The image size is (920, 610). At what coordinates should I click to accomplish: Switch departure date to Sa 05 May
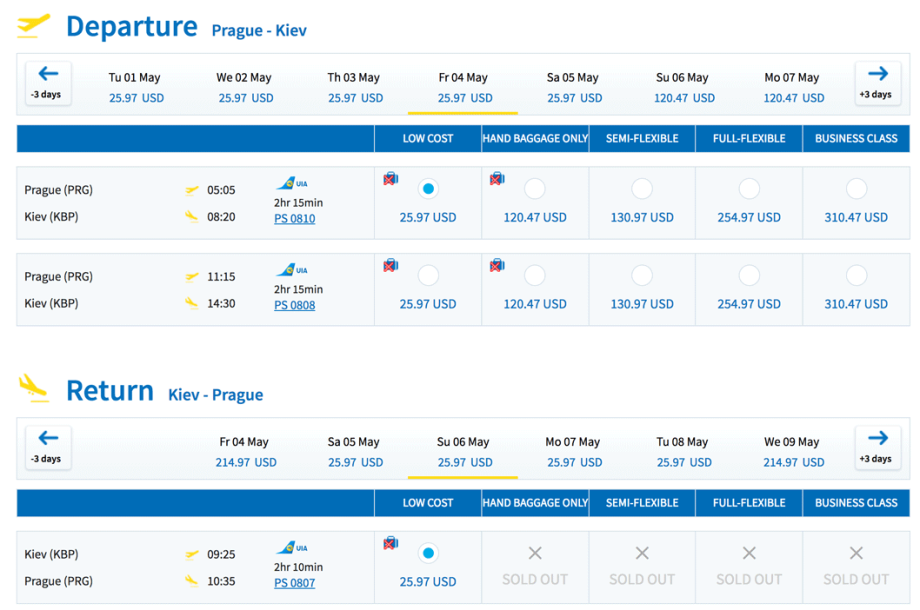click(x=572, y=87)
